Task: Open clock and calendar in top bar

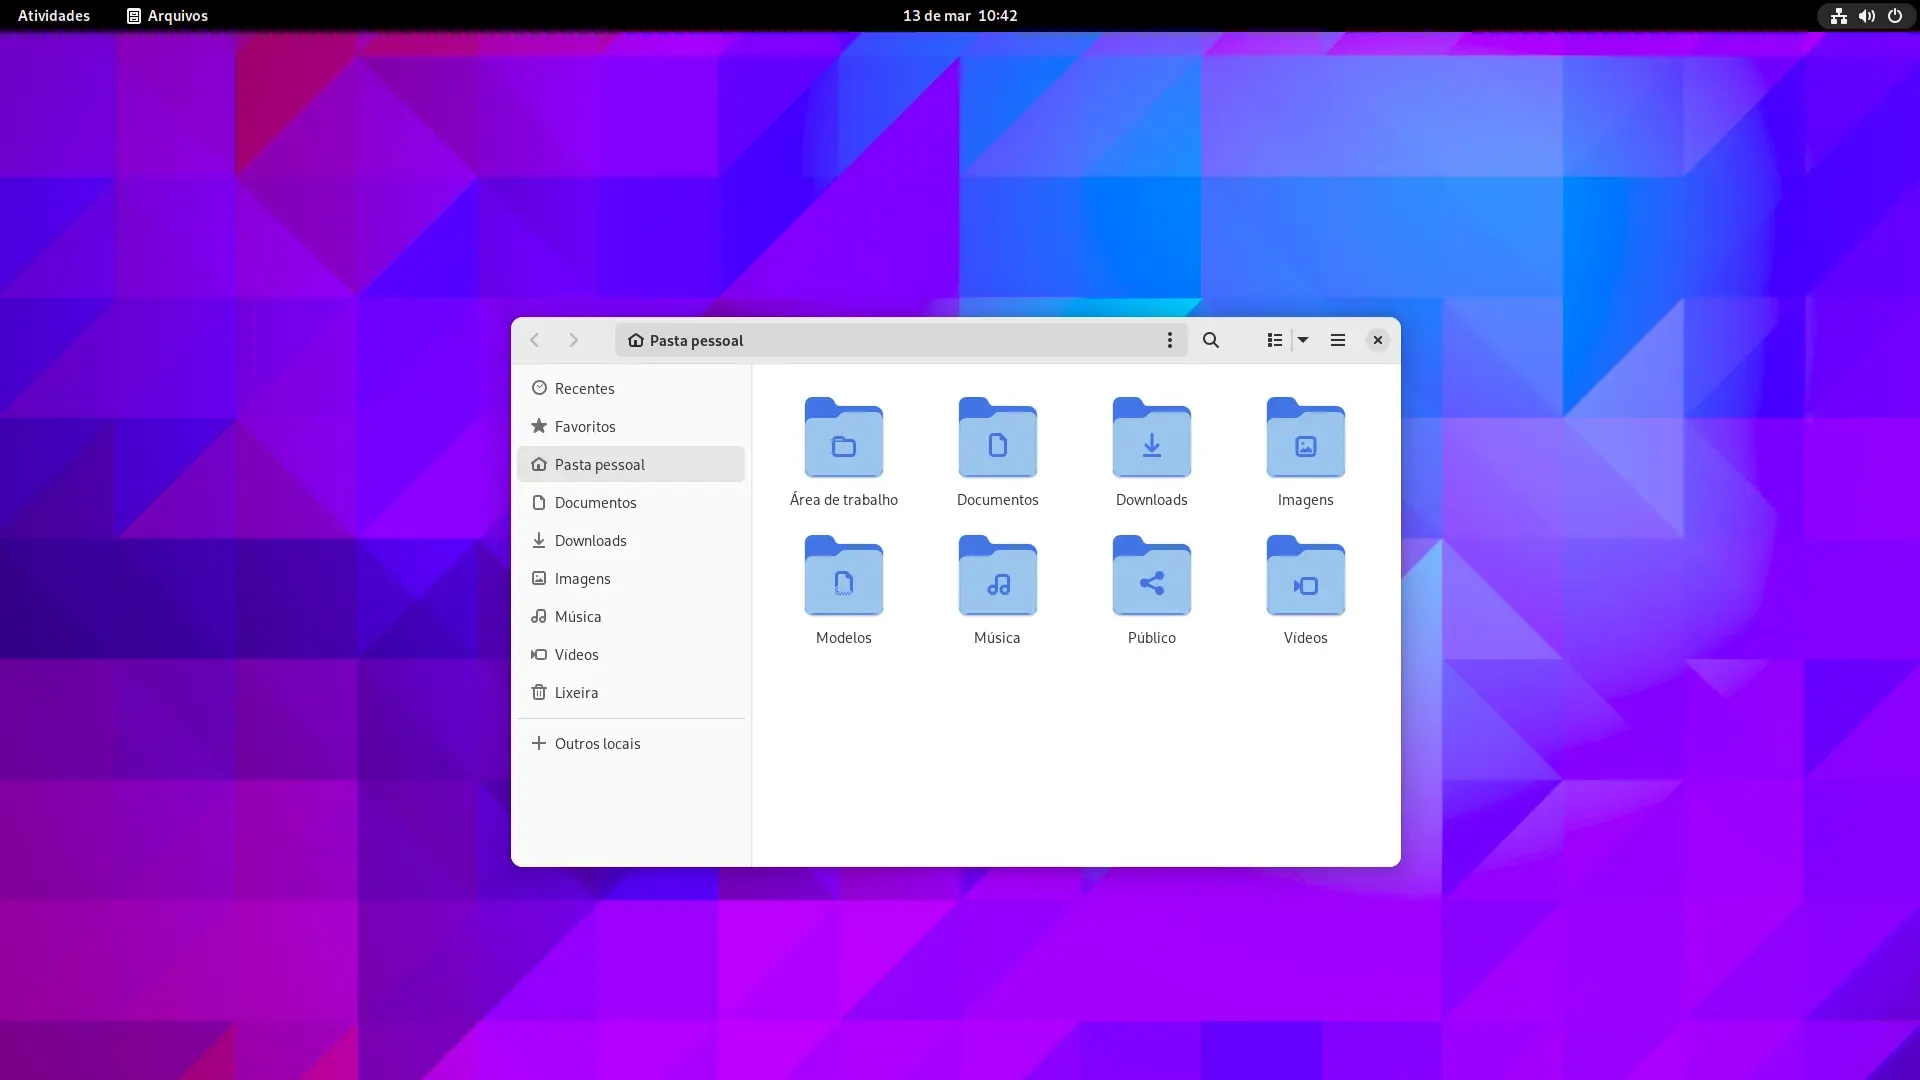Action: (x=960, y=15)
